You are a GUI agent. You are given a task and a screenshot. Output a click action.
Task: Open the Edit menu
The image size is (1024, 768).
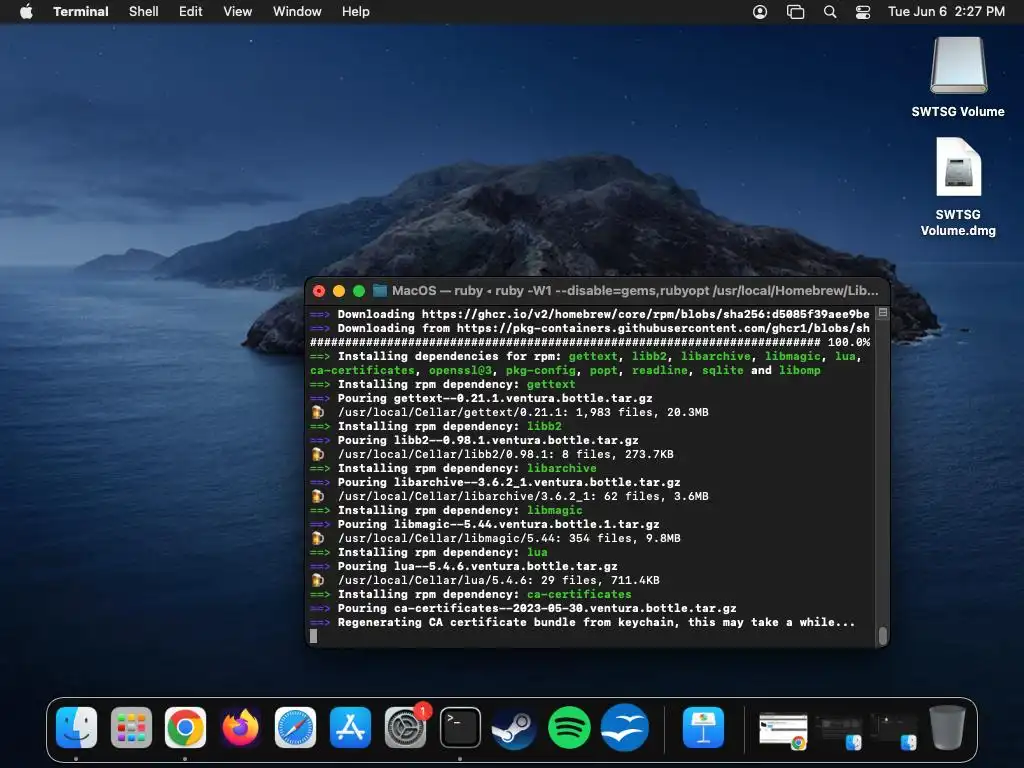tap(190, 12)
